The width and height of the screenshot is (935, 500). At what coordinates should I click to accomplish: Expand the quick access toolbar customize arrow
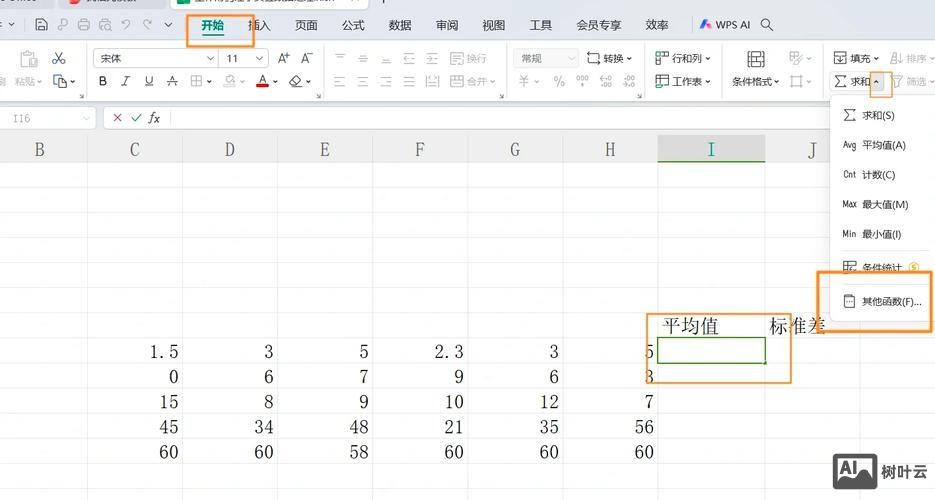pyautogui.click(x=169, y=24)
